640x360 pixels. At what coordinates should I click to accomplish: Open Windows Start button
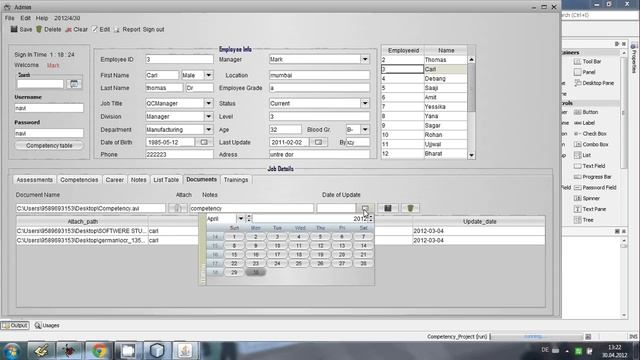[12, 351]
